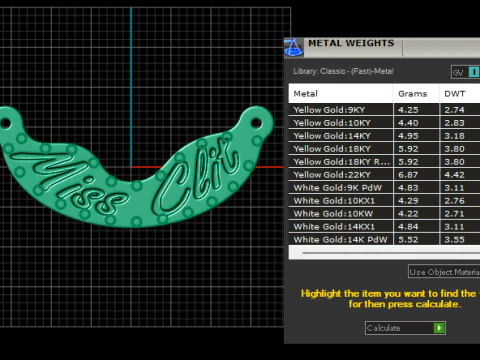Click the 4.95 grams cell
The image size is (480, 360).
tap(416, 136)
